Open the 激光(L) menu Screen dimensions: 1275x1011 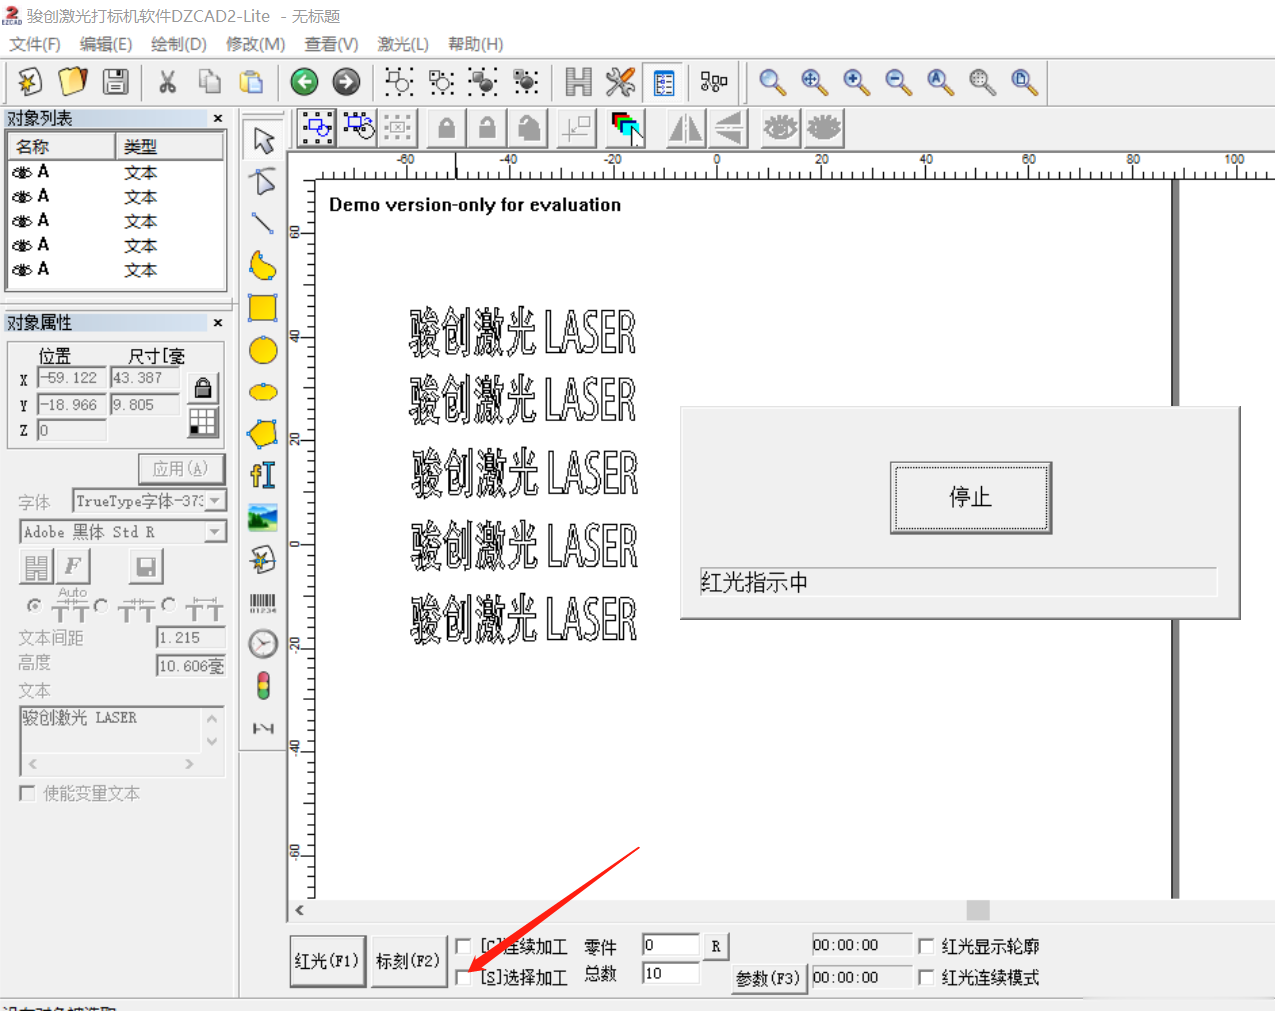[x=403, y=44]
